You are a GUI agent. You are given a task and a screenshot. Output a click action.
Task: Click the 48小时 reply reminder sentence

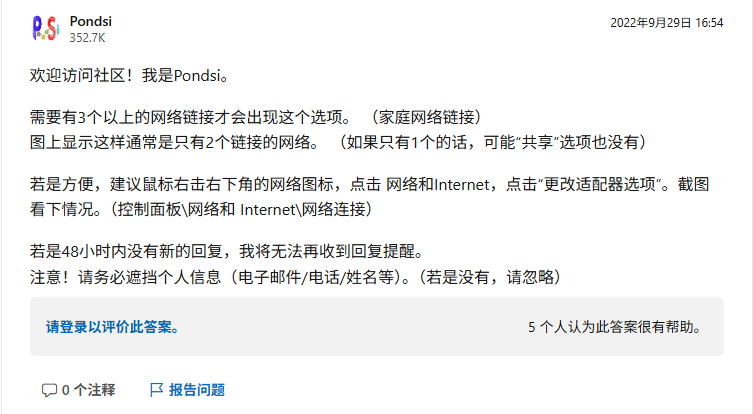pyautogui.click(x=227, y=251)
